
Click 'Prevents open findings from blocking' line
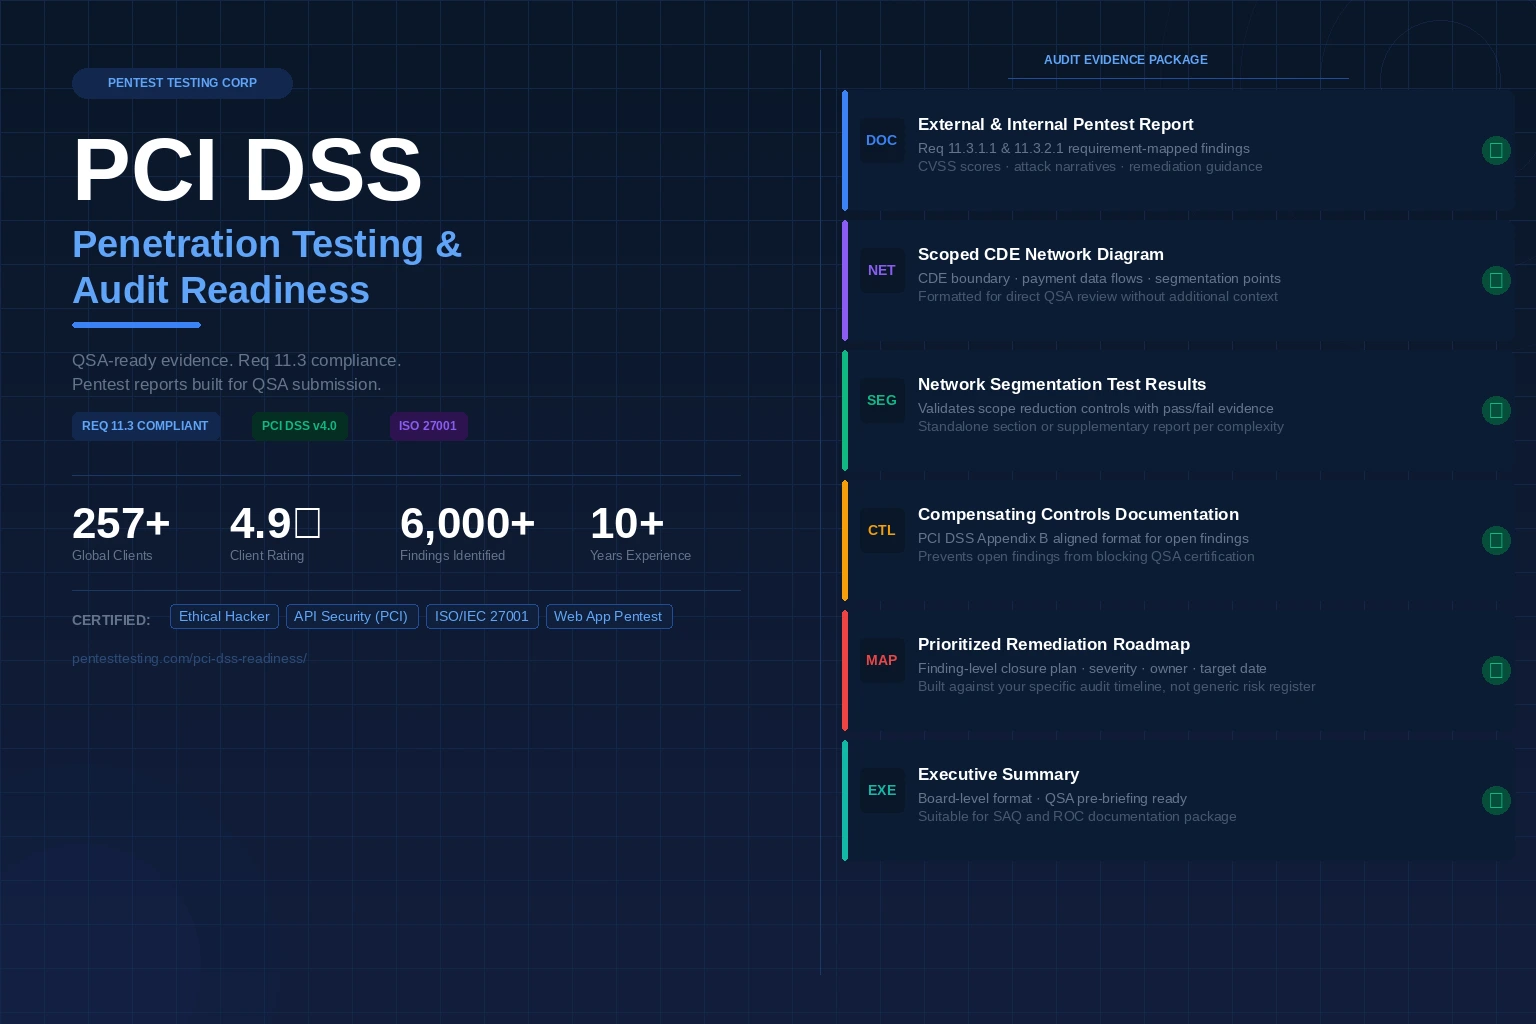[x=1086, y=556]
